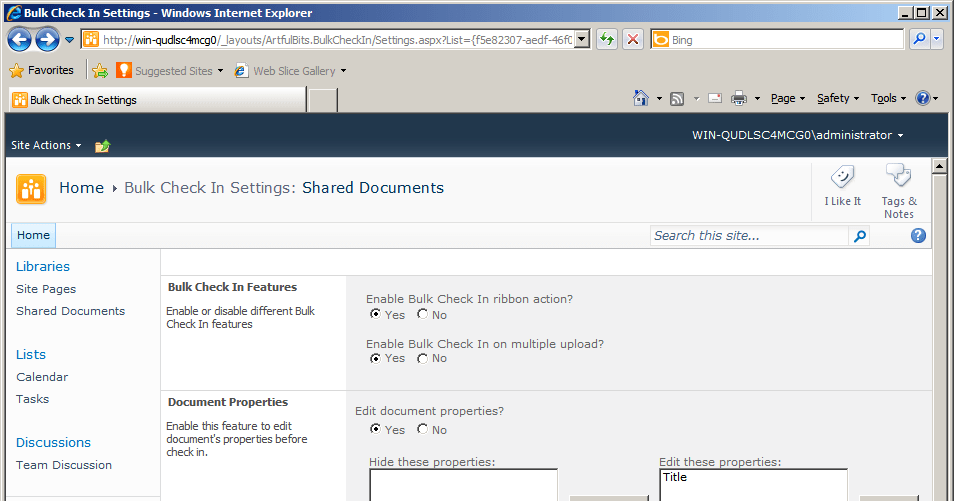Go to the Calendar list link
This screenshot has width=954, height=501.
(x=42, y=377)
